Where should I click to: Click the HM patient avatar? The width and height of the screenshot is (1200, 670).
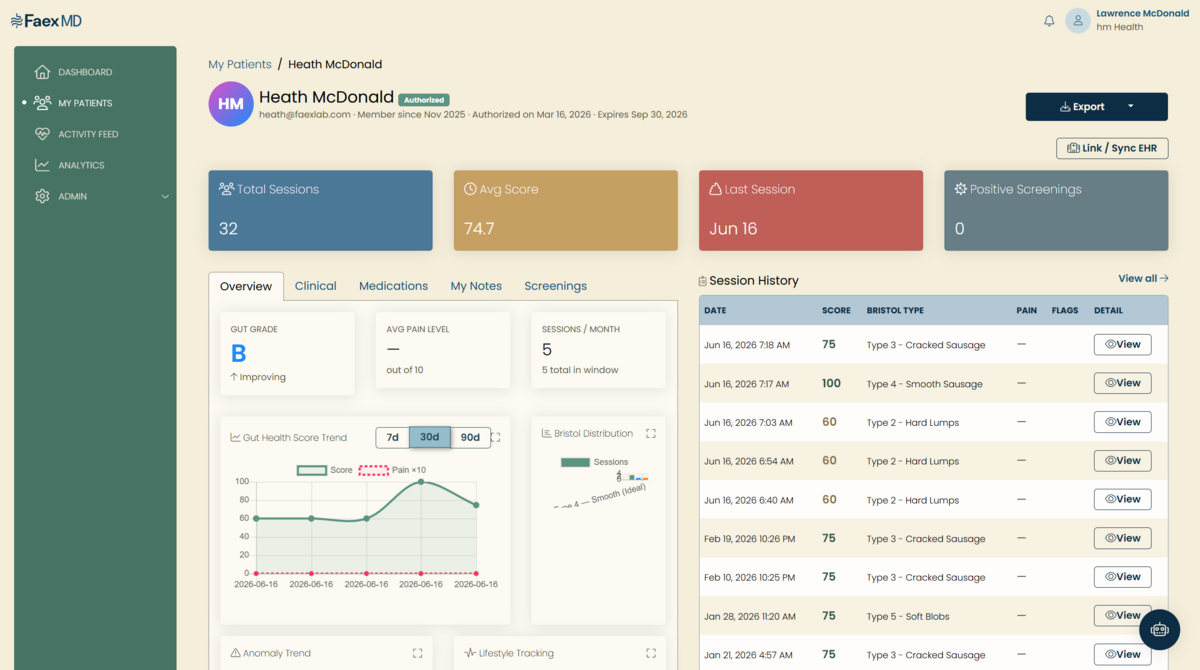[231, 104]
